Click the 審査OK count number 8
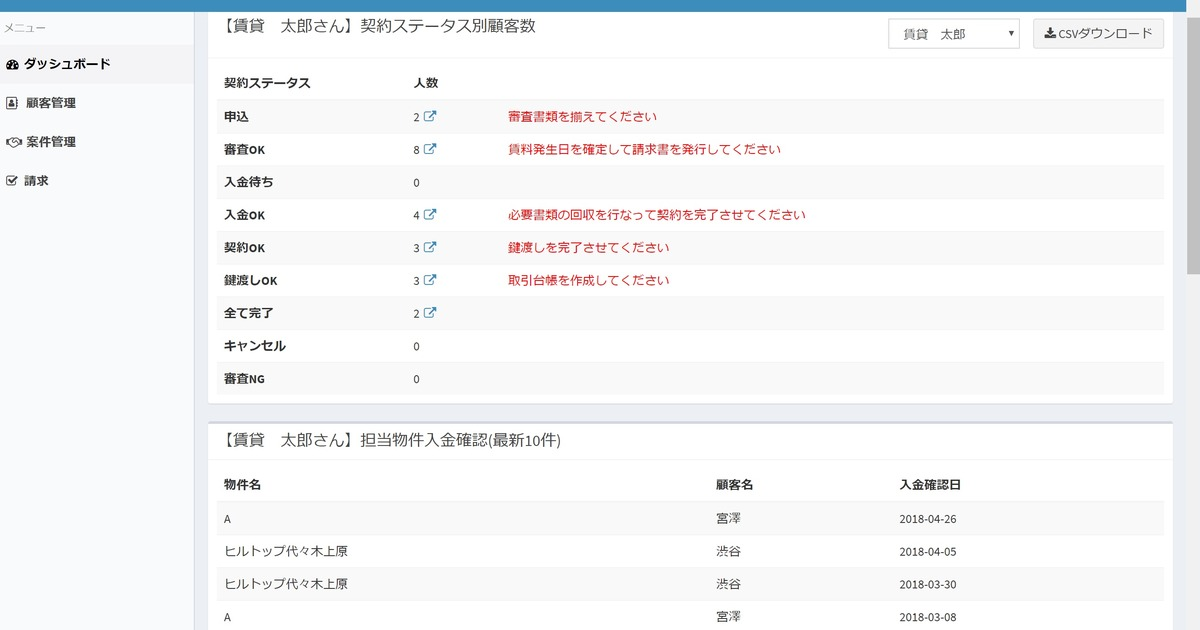 point(416,150)
